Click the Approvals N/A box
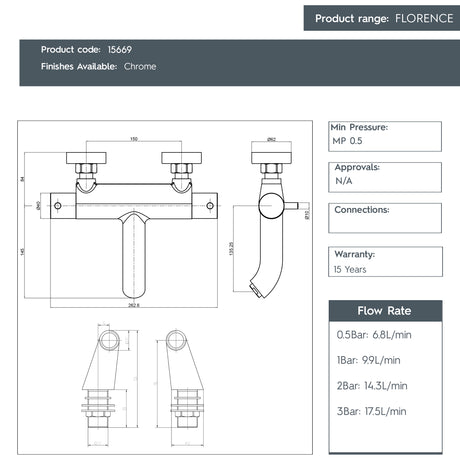Viewport: 460px width, 460px height. 385,177
